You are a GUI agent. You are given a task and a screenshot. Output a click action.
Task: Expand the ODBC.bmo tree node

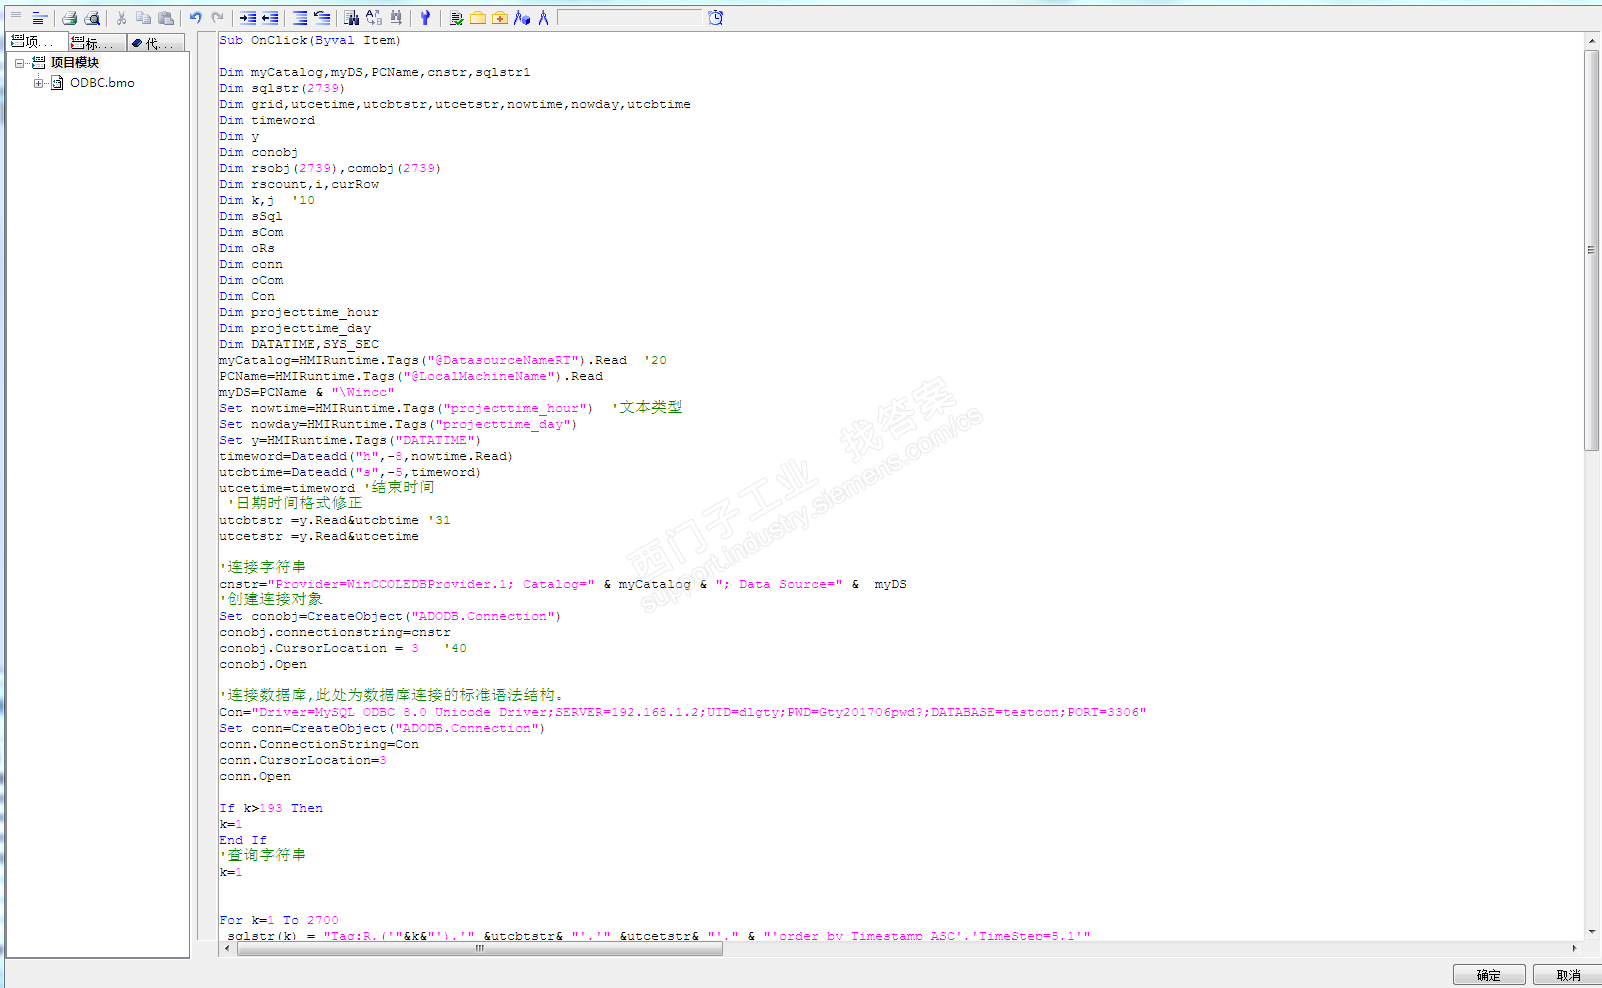click(x=38, y=83)
